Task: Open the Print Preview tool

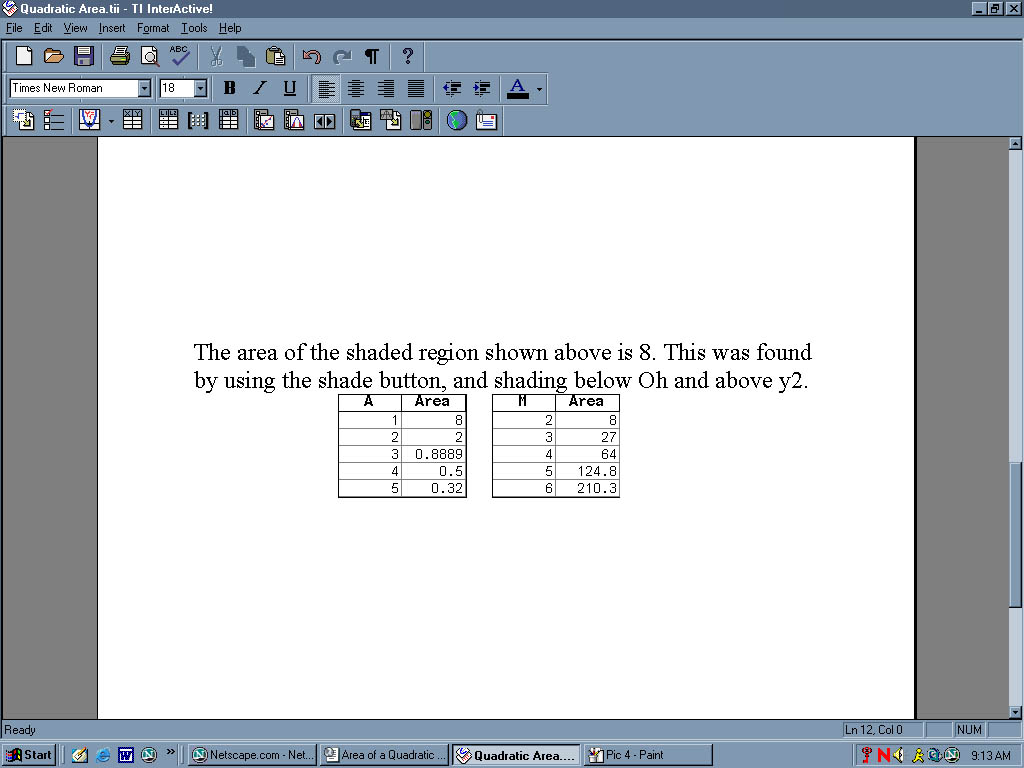Action: coord(150,56)
